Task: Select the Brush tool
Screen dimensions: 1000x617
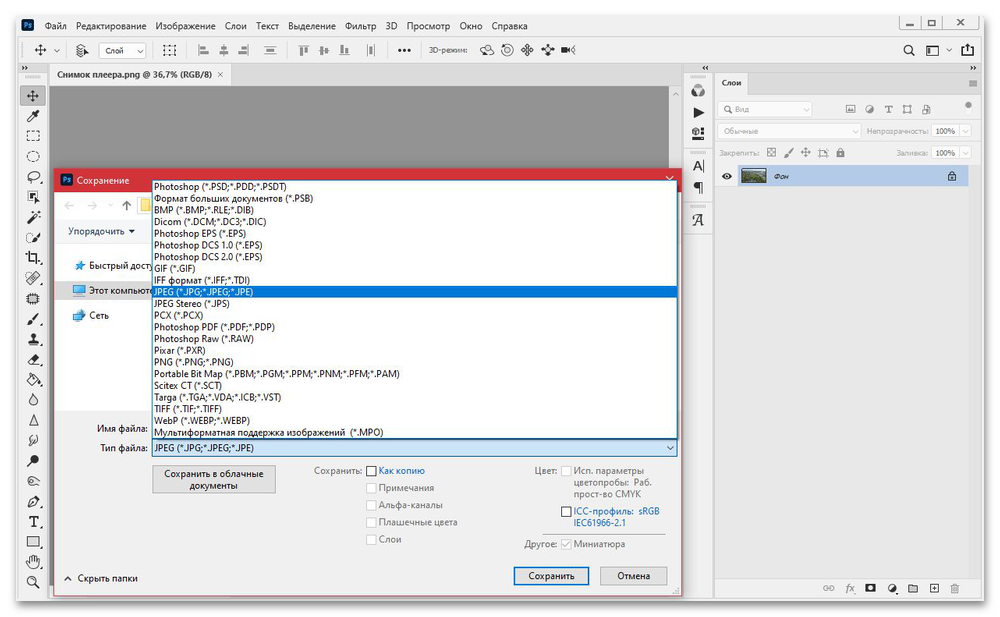Action: click(x=33, y=319)
